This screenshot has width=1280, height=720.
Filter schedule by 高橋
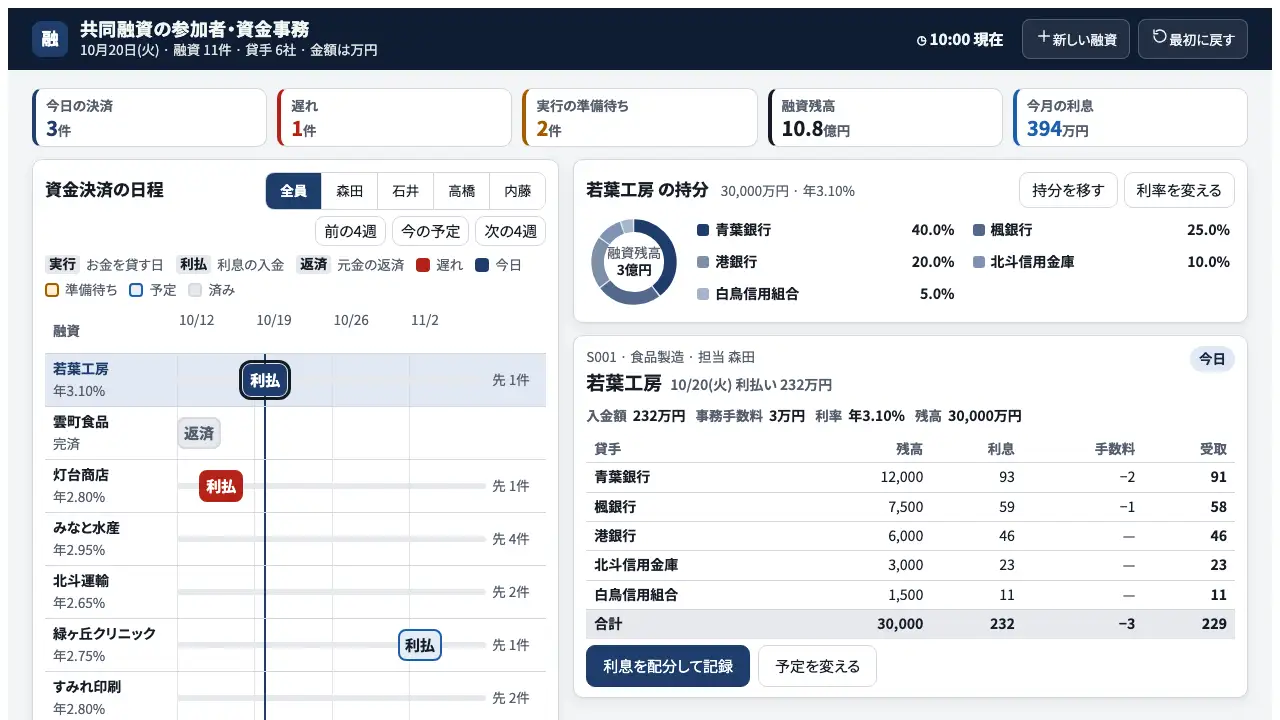[461, 191]
